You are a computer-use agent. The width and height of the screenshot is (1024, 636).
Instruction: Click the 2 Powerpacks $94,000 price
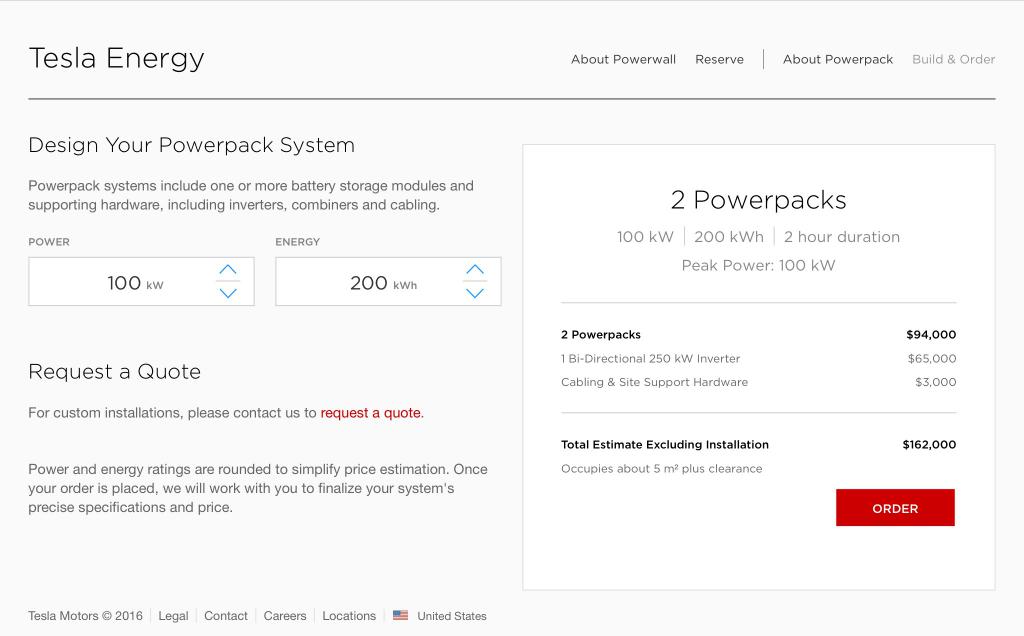931,334
